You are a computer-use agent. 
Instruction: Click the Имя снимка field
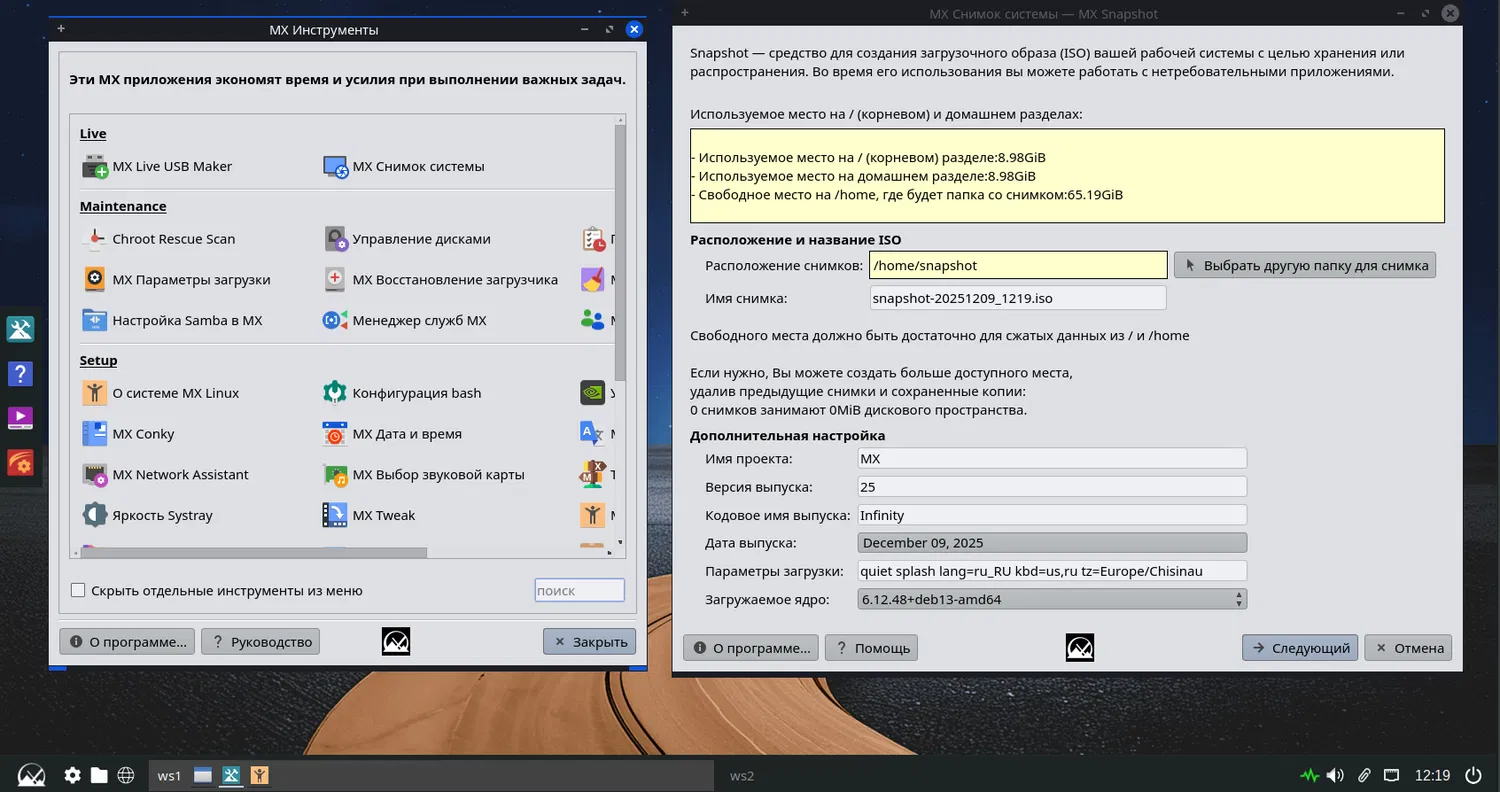1018,298
